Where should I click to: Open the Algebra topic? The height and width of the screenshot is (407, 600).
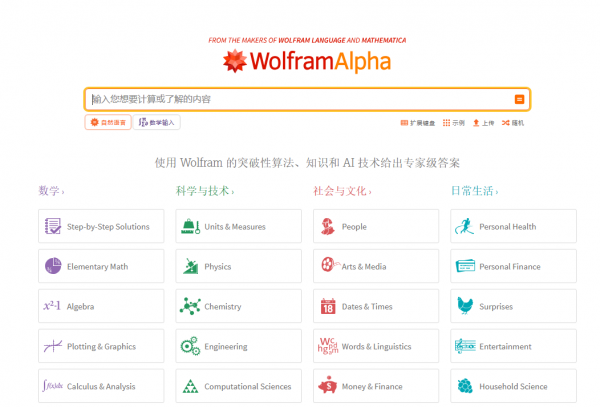tap(101, 306)
